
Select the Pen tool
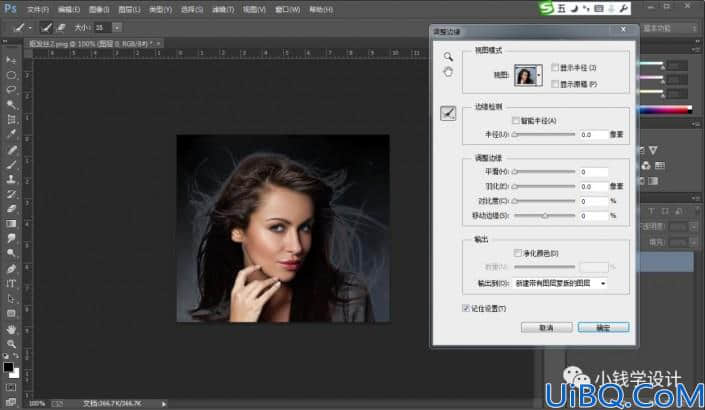tap(11, 269)
